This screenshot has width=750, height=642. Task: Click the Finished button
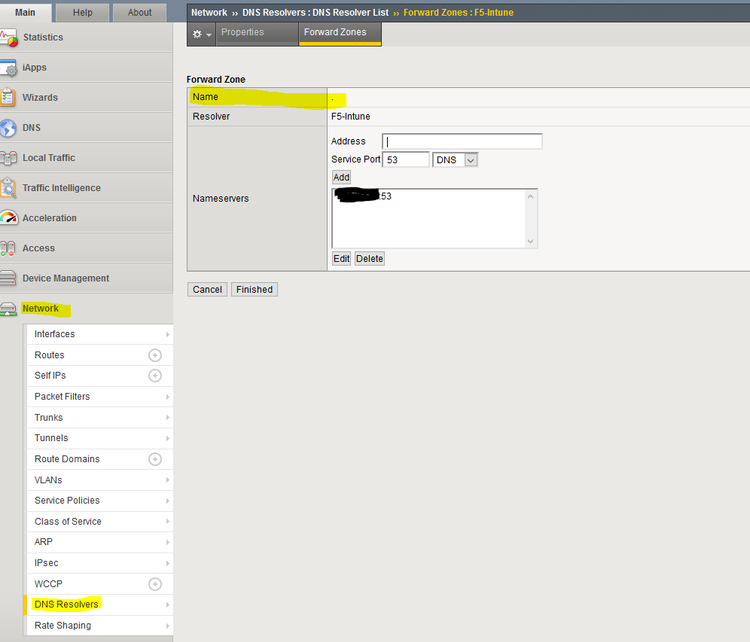(254, 289)
